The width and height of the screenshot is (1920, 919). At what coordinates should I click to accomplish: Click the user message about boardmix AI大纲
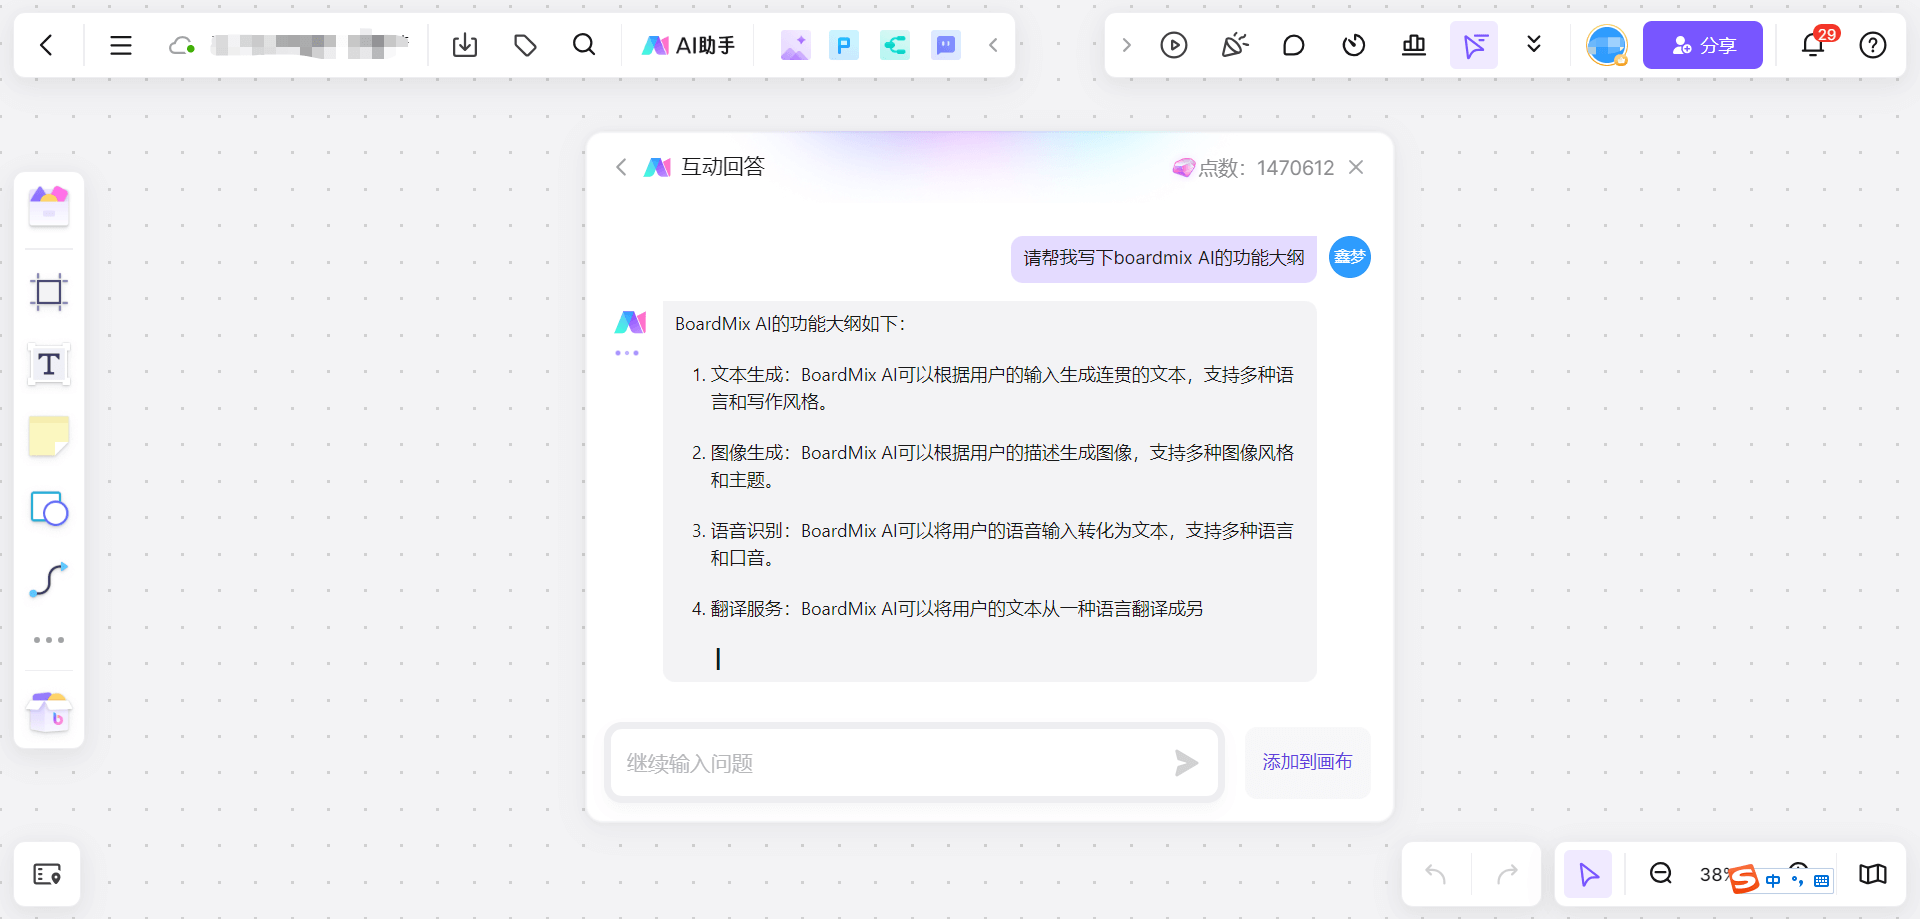(1164, 259)
